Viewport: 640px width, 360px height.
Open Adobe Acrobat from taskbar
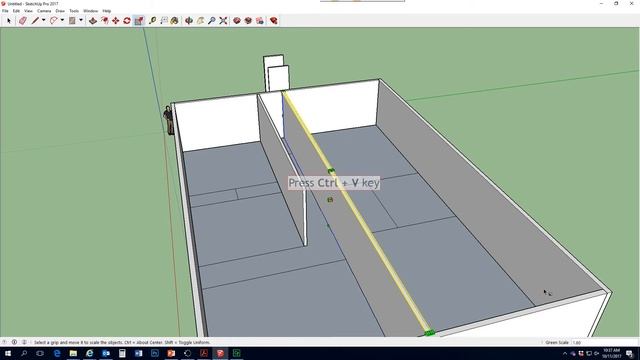[x=204, y=353]
